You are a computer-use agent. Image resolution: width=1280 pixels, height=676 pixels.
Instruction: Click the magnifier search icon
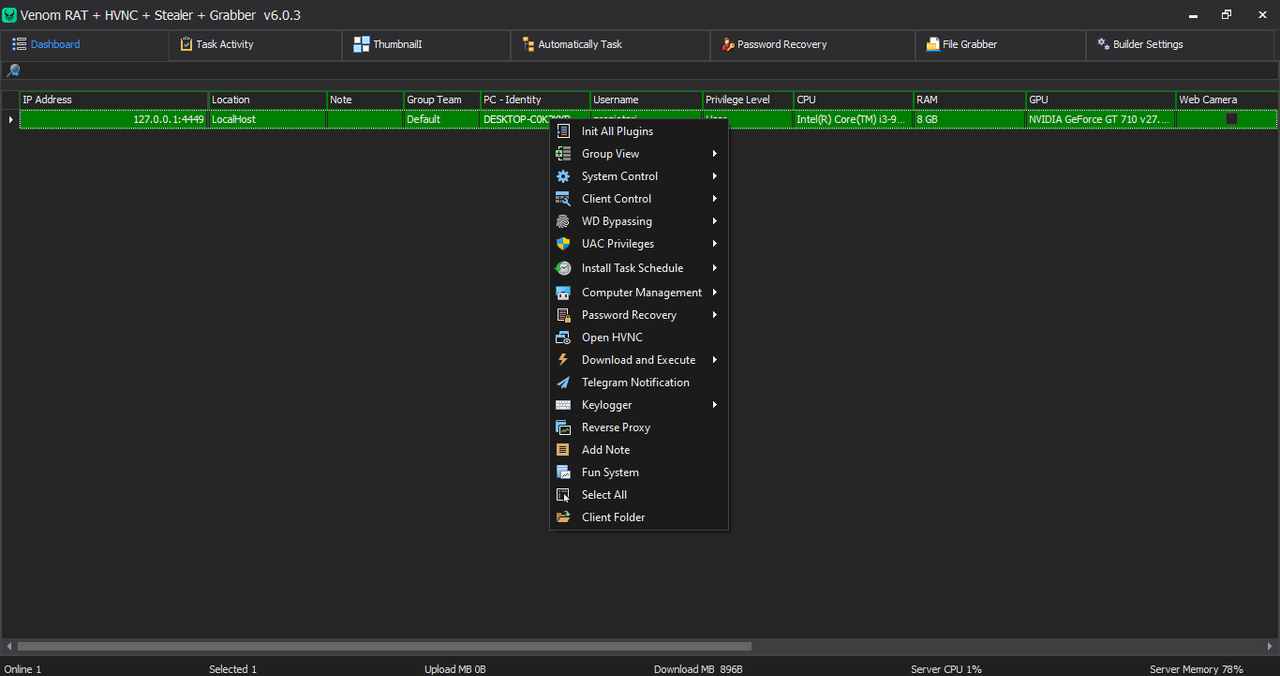click(13, 71)
